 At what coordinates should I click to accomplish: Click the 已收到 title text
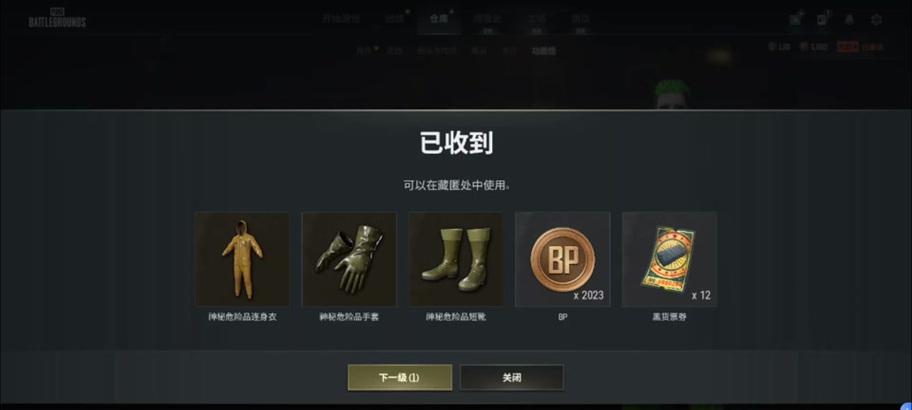pyautogui.click(x=457, y=143)
